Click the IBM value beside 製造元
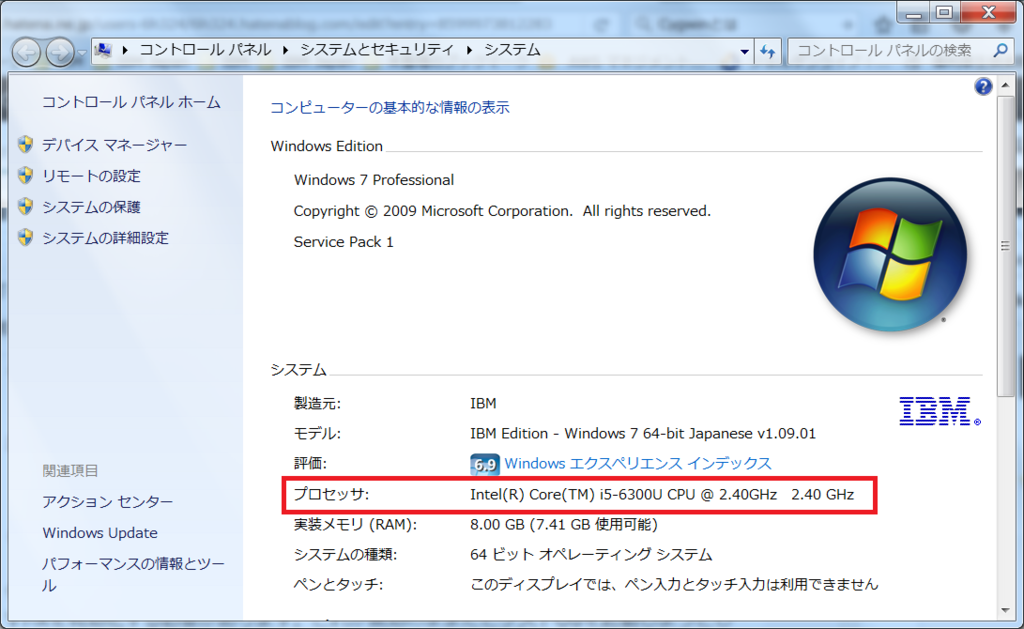Screen dimensions: 1024x629 (483, 404)
